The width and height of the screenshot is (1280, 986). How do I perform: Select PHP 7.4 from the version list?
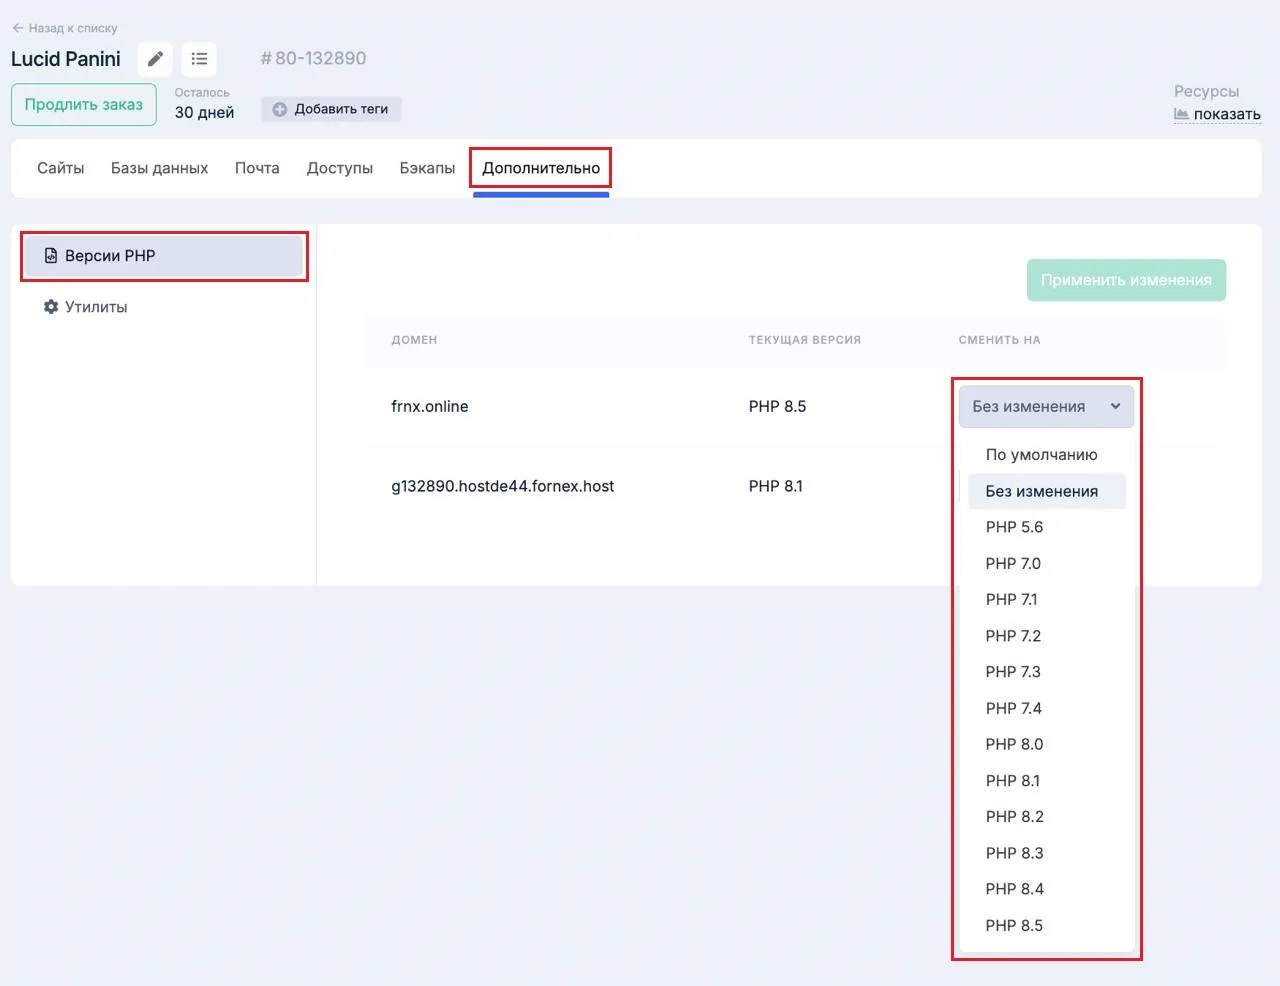pos(1013,708)
